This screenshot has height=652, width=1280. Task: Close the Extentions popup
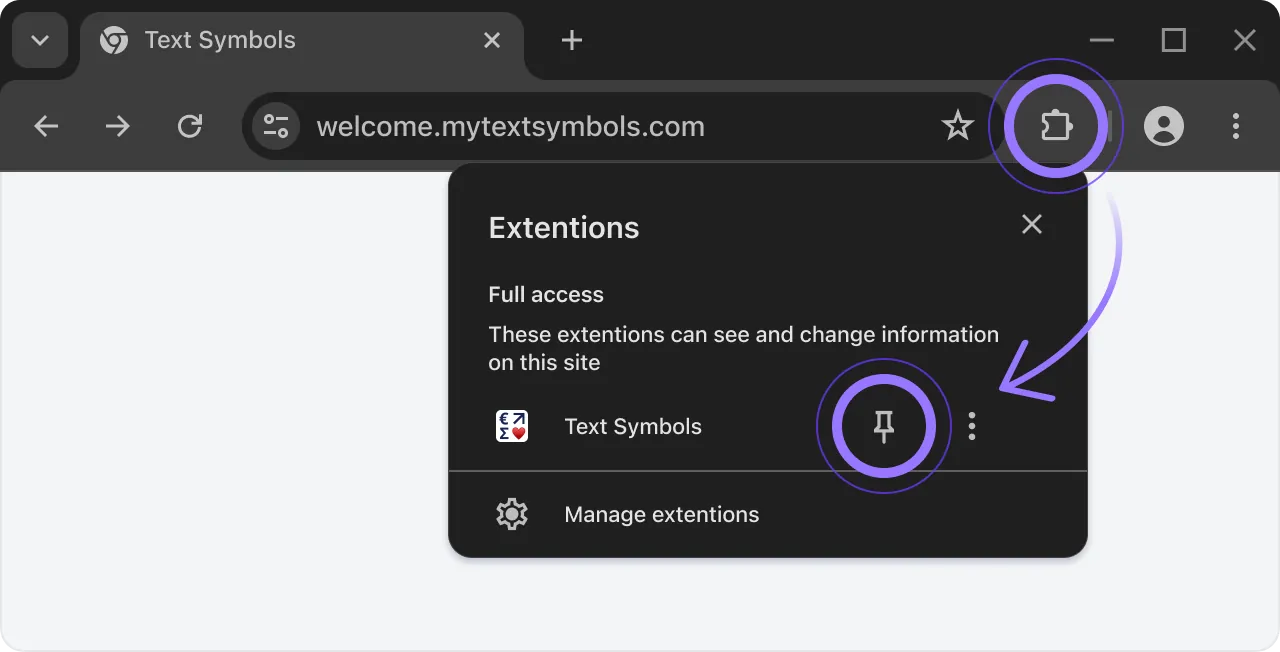coord(1032,224)
